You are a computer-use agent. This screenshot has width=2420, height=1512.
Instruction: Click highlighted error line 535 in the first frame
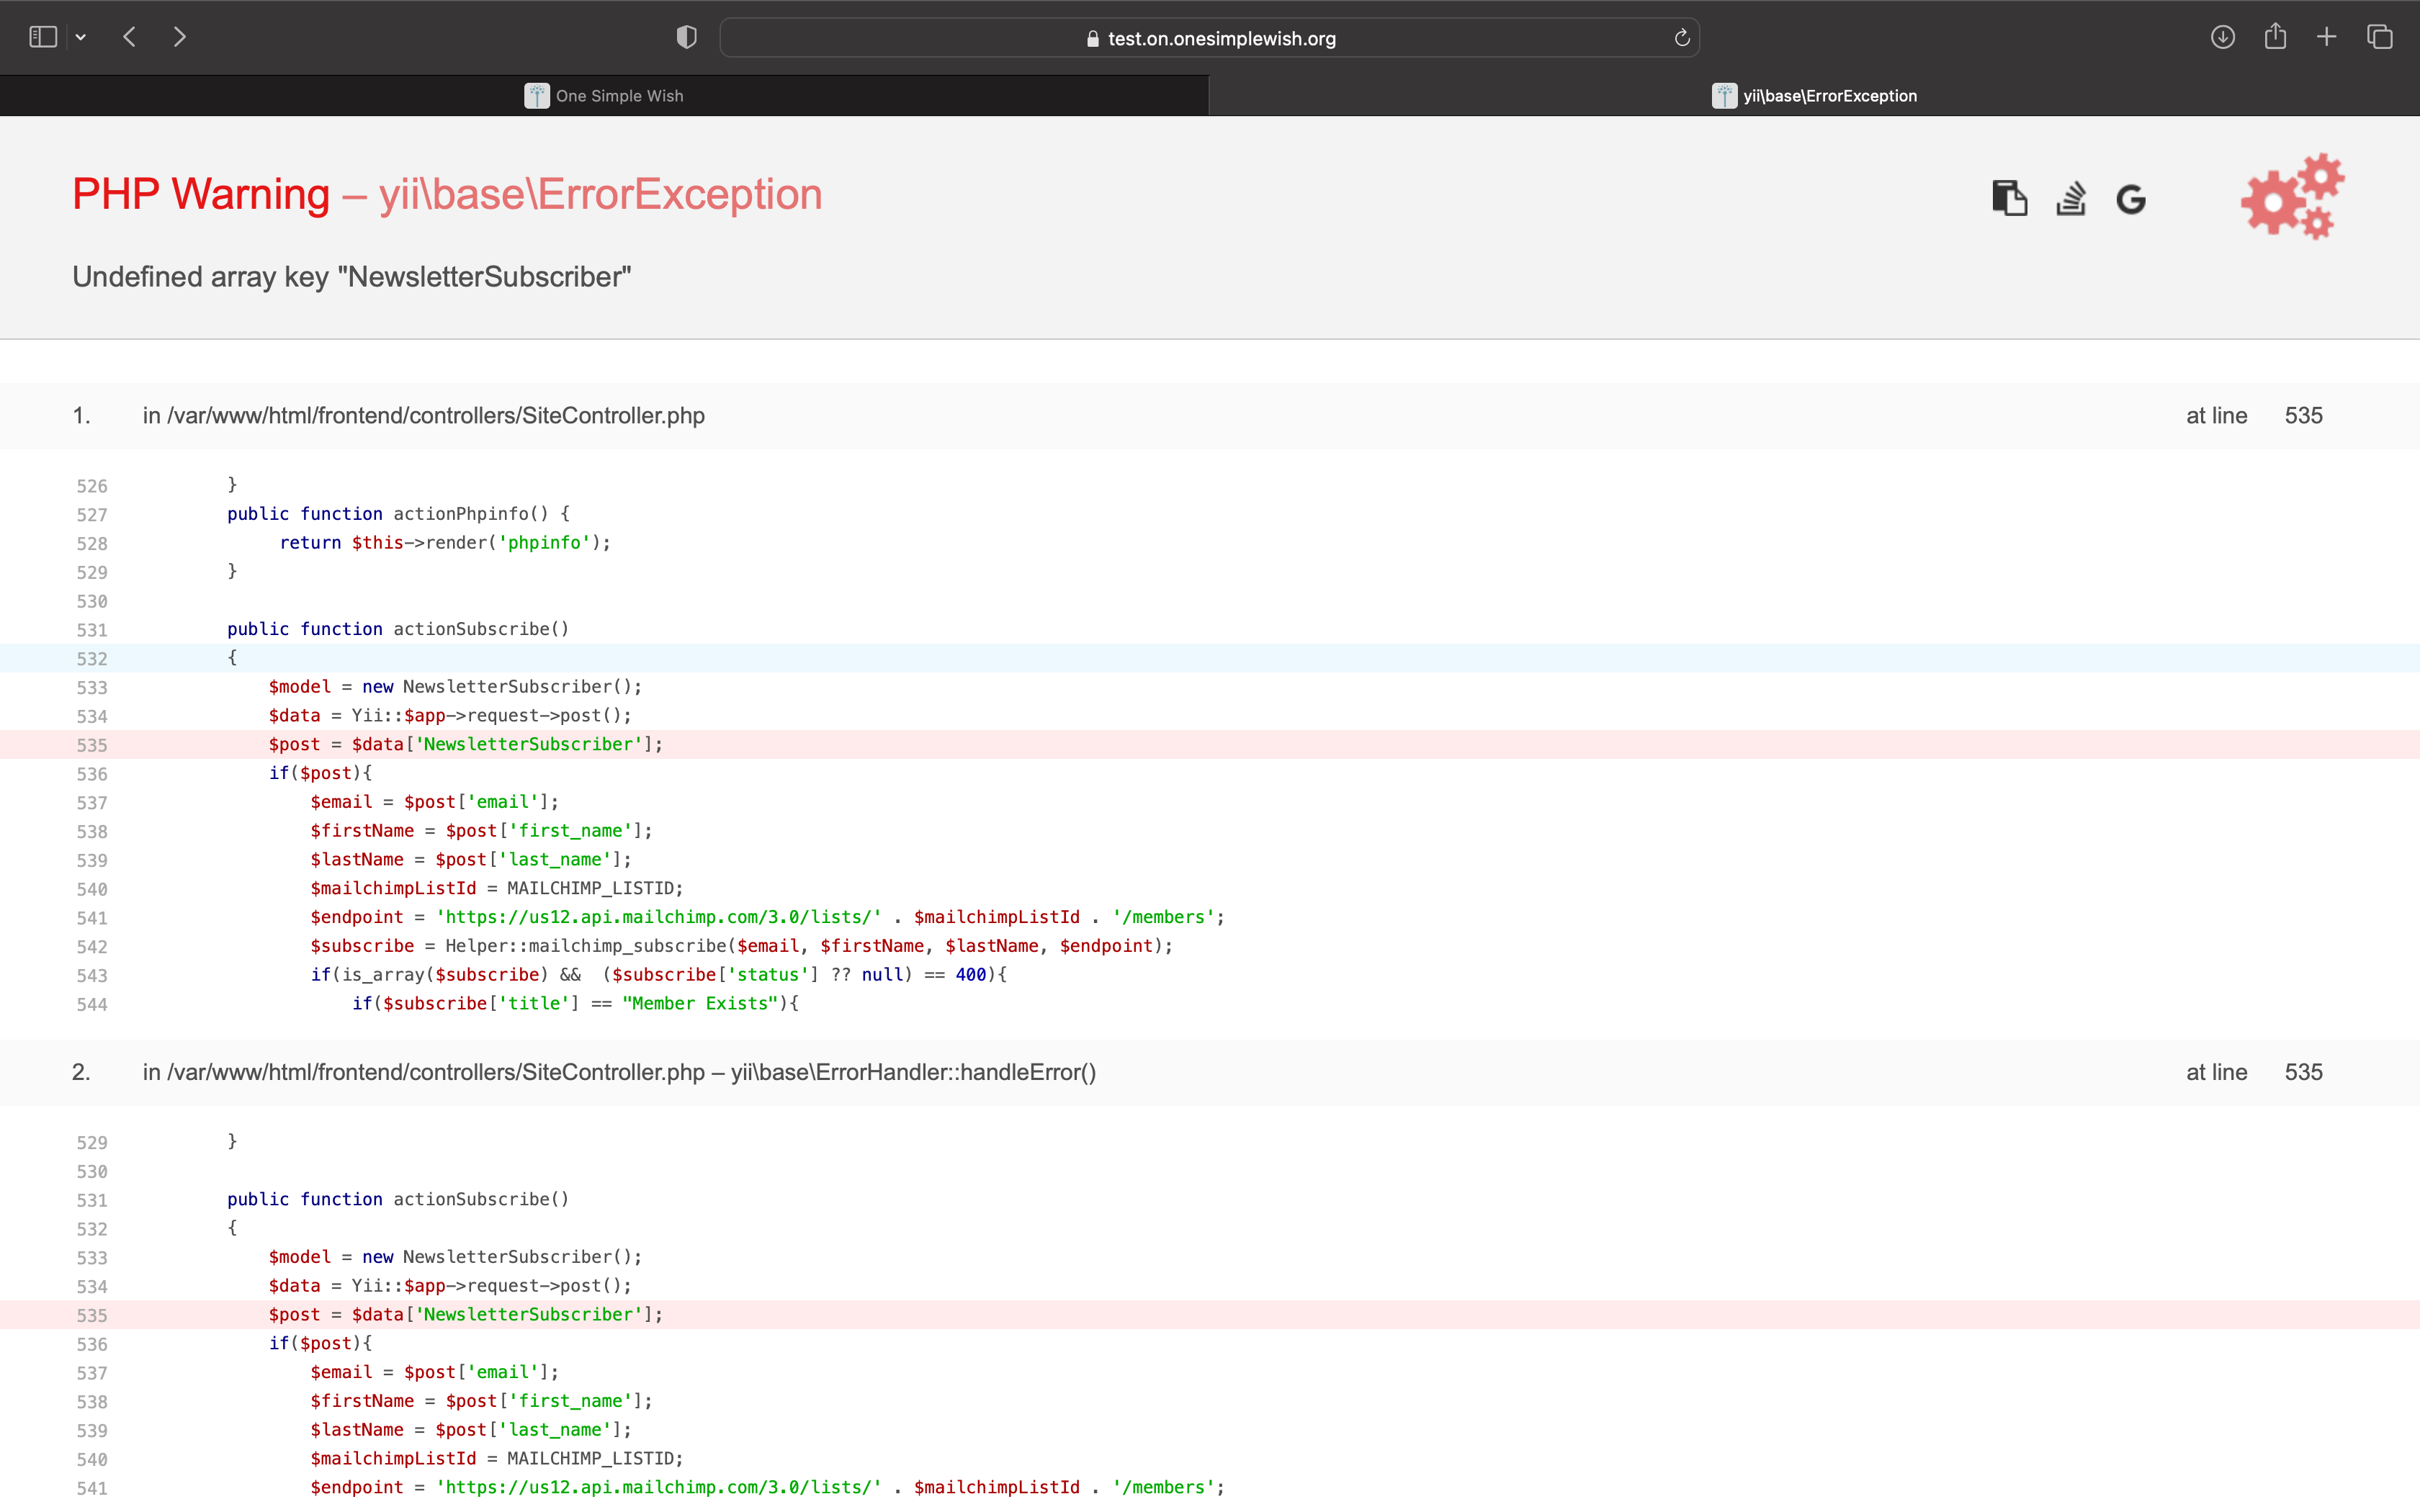coord(1210,744)
